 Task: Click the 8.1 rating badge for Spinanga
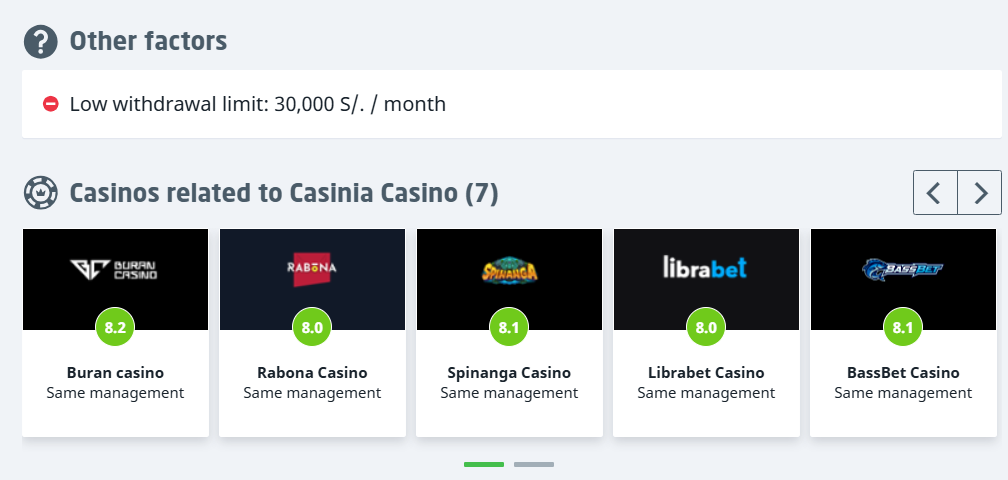click(x=509, y=327)
